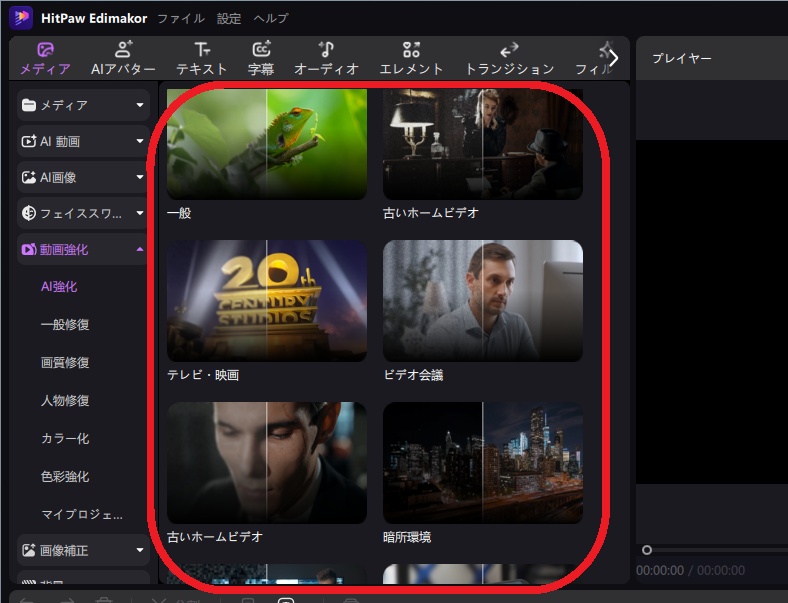Click the 暗所環境 label text
788x603 pixels.
point(407,537)
